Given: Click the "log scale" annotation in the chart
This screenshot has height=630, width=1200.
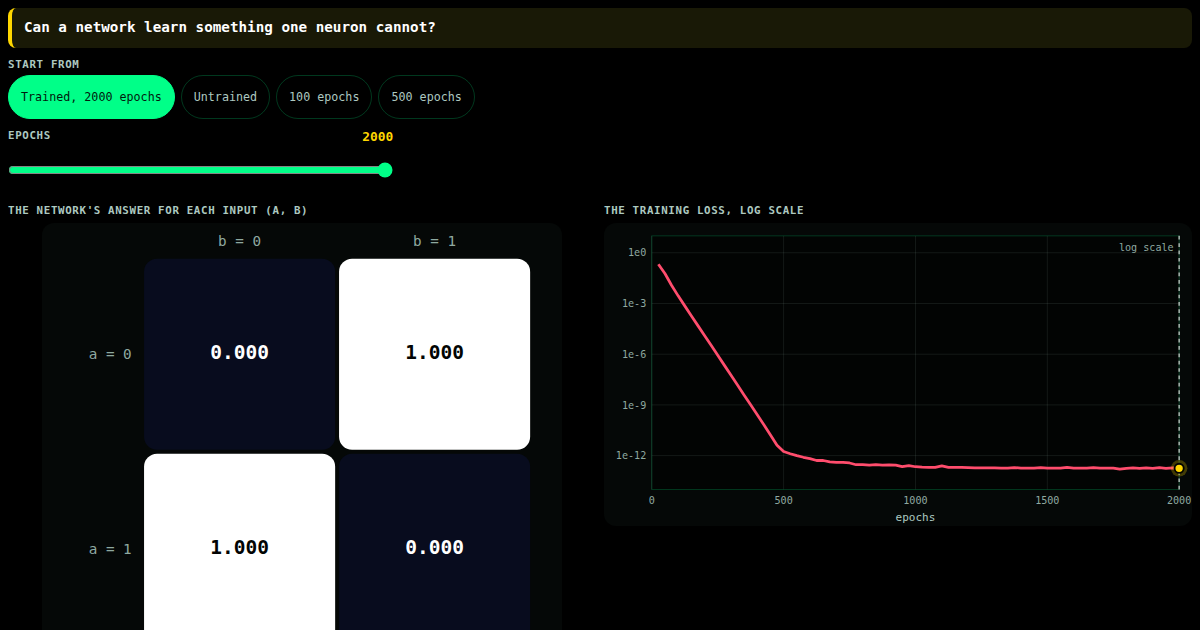Looking at the screenshot, I should click(x=1146, y=247).
